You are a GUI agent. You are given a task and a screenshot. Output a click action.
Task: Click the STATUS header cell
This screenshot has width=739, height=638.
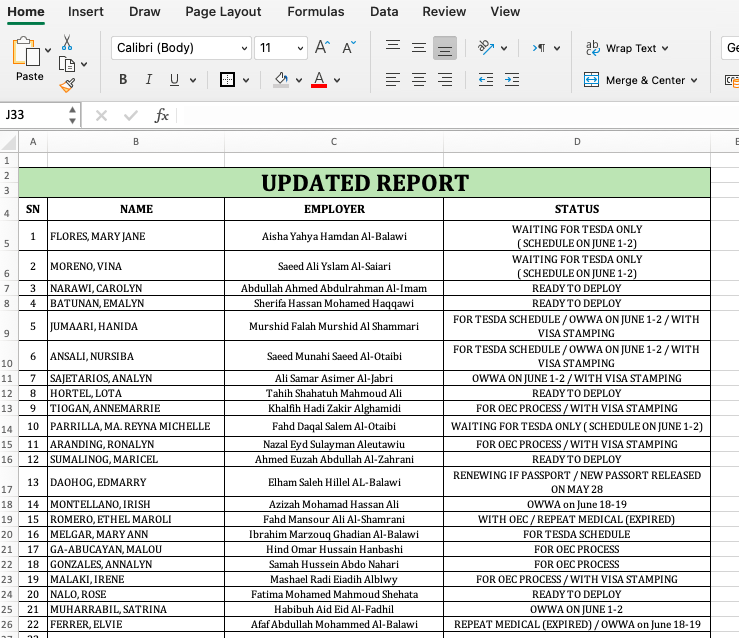[x=577, y=209]
